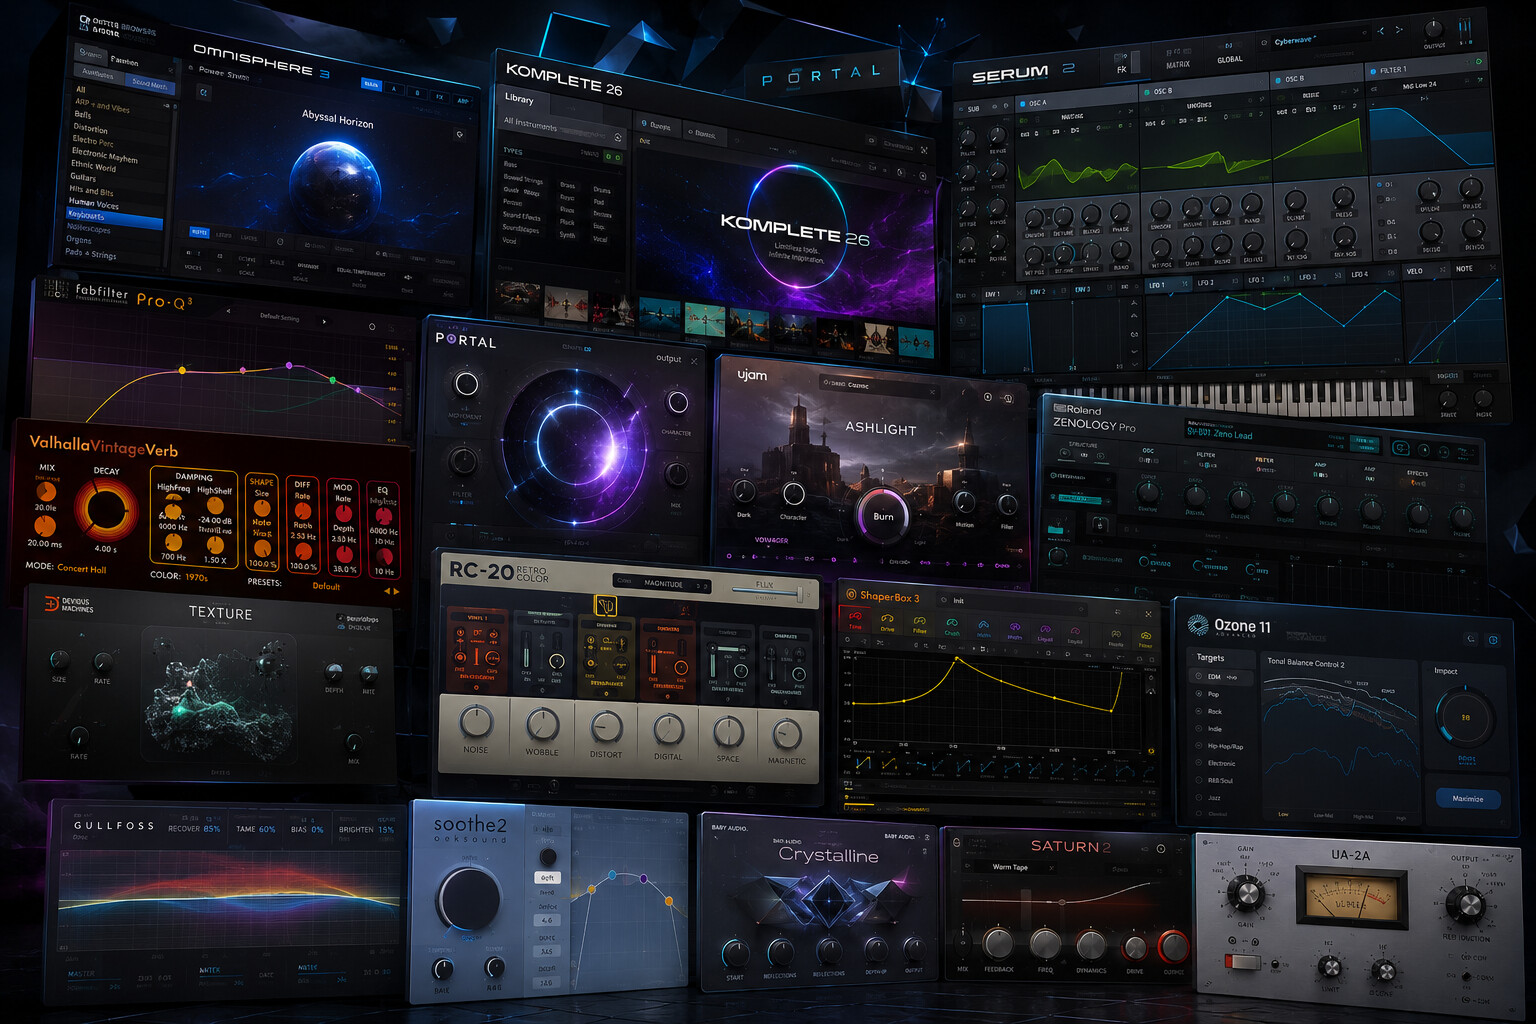Click the ShaperBox 3 orange logo icon
Screen dimensions: 1536x1024
coord(851,594)
